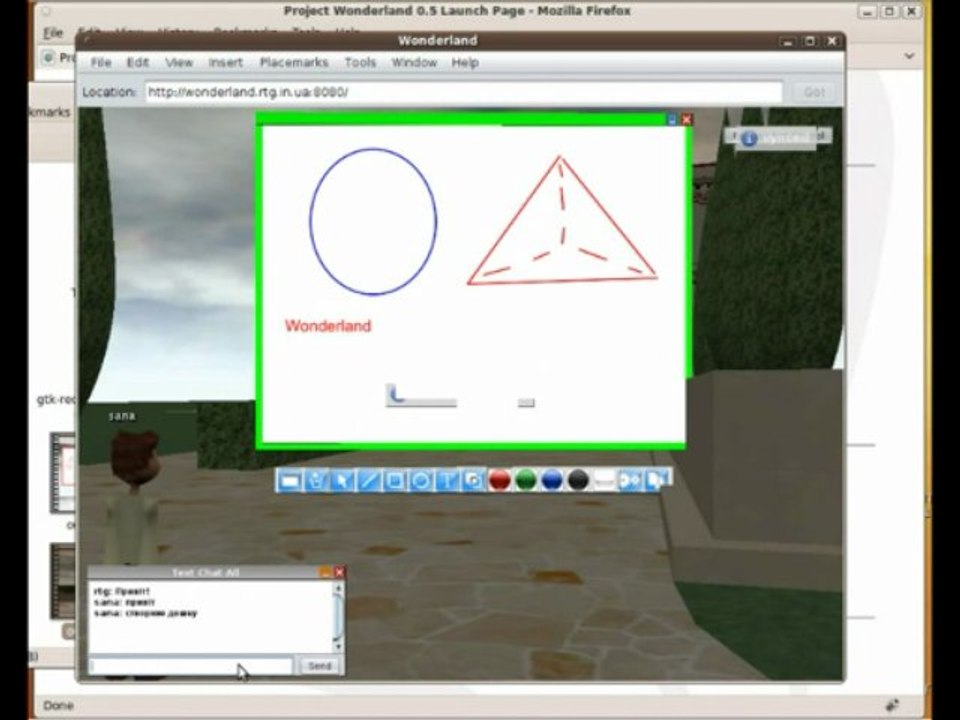Screen dimensions: 960x720
Task: Open the Insert menu
Action: [225, 62]
